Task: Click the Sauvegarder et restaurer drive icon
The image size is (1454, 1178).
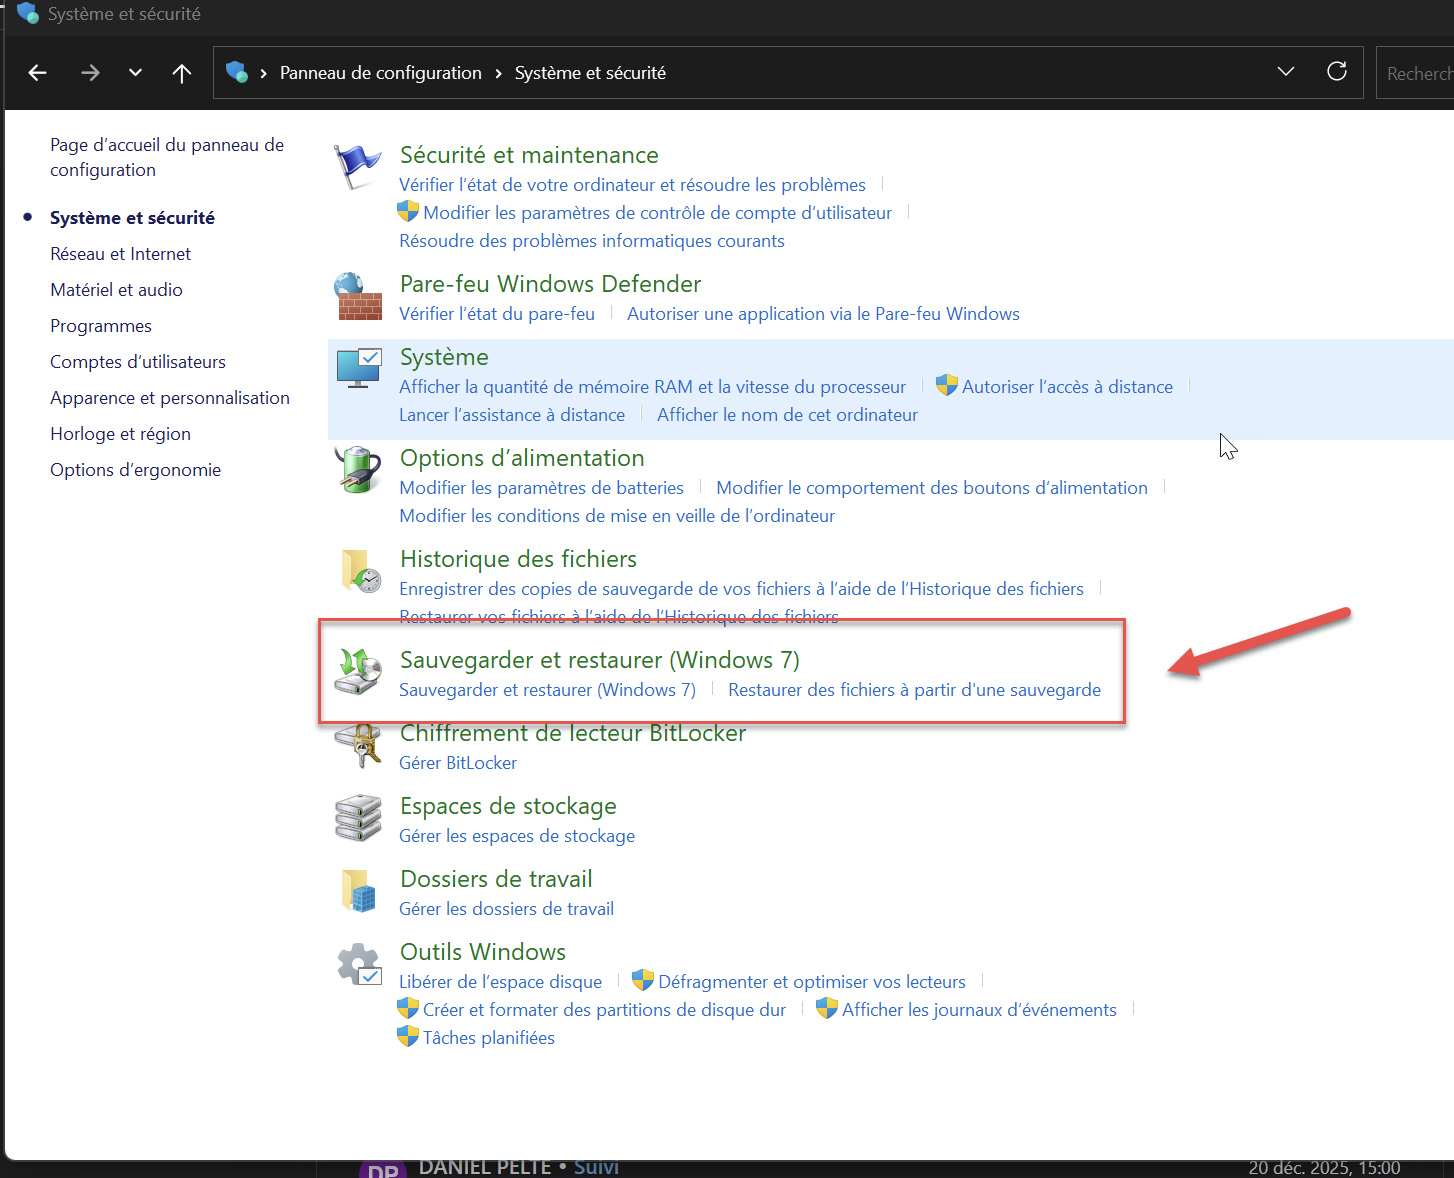Action: click(x=358, y=671)
